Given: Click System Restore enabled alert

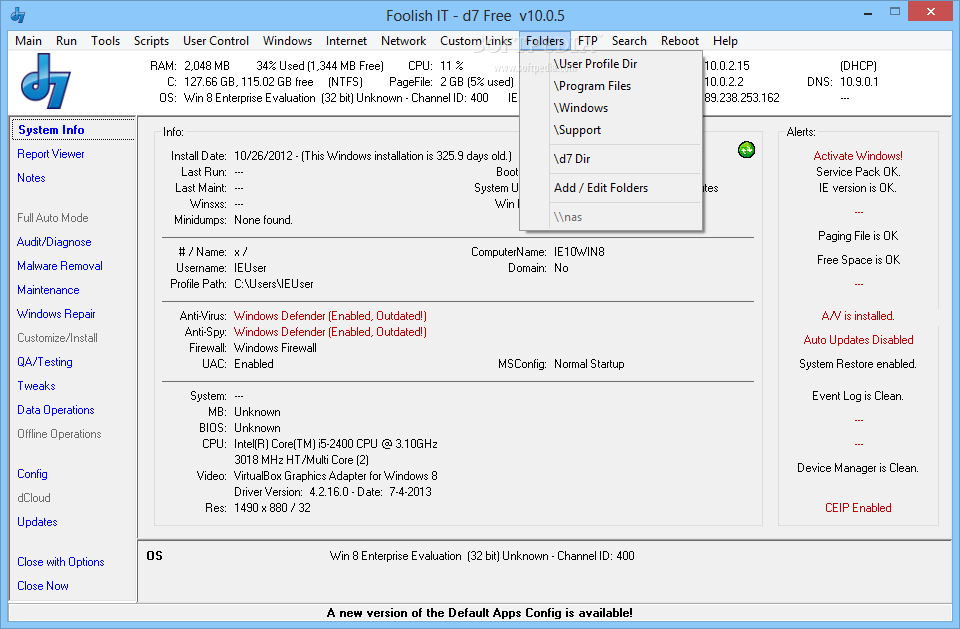Looking at the screenshot, I should 858,364.
